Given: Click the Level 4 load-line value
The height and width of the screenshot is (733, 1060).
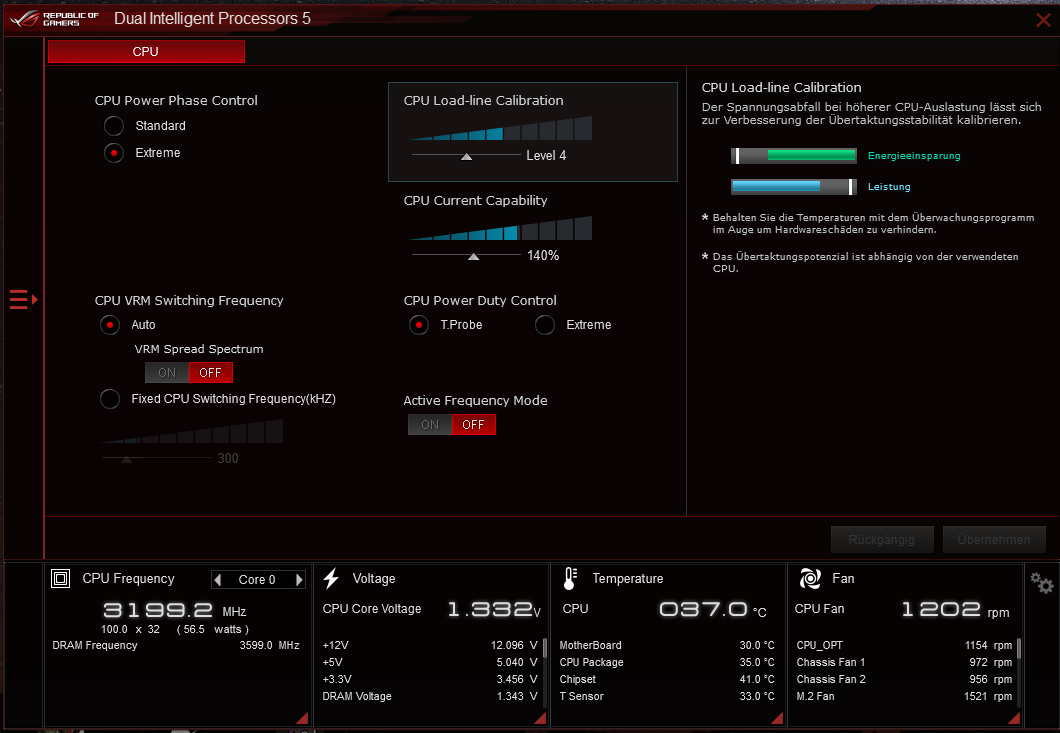Looking at the screenshot, I should coord(546,156).
